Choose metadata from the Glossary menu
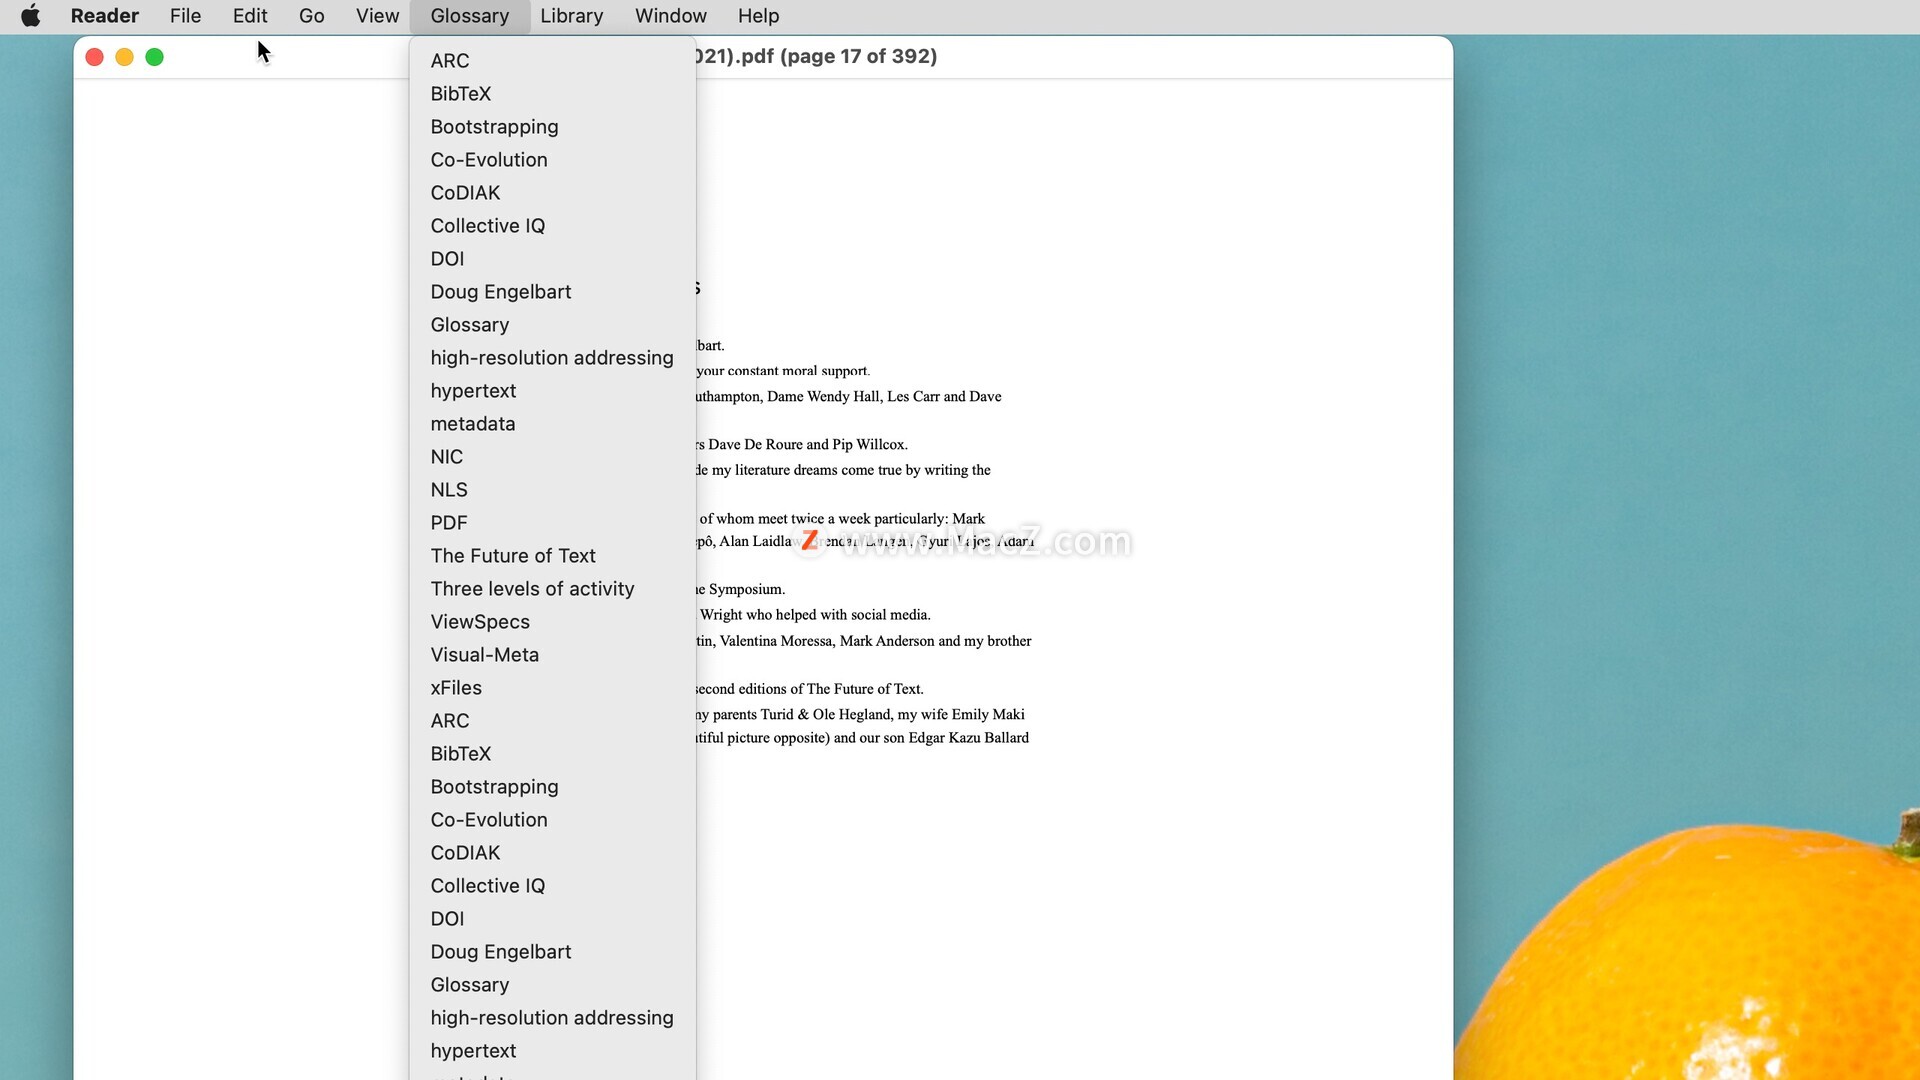Viewport: 1920px width, 1080px height. pos(553,424)
